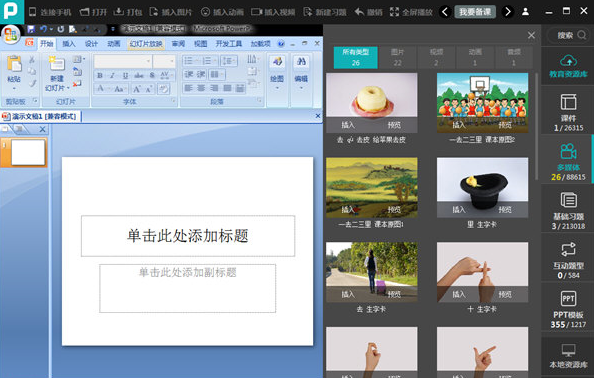Click 插入 on the peeled apple card

tap(348, 125)
